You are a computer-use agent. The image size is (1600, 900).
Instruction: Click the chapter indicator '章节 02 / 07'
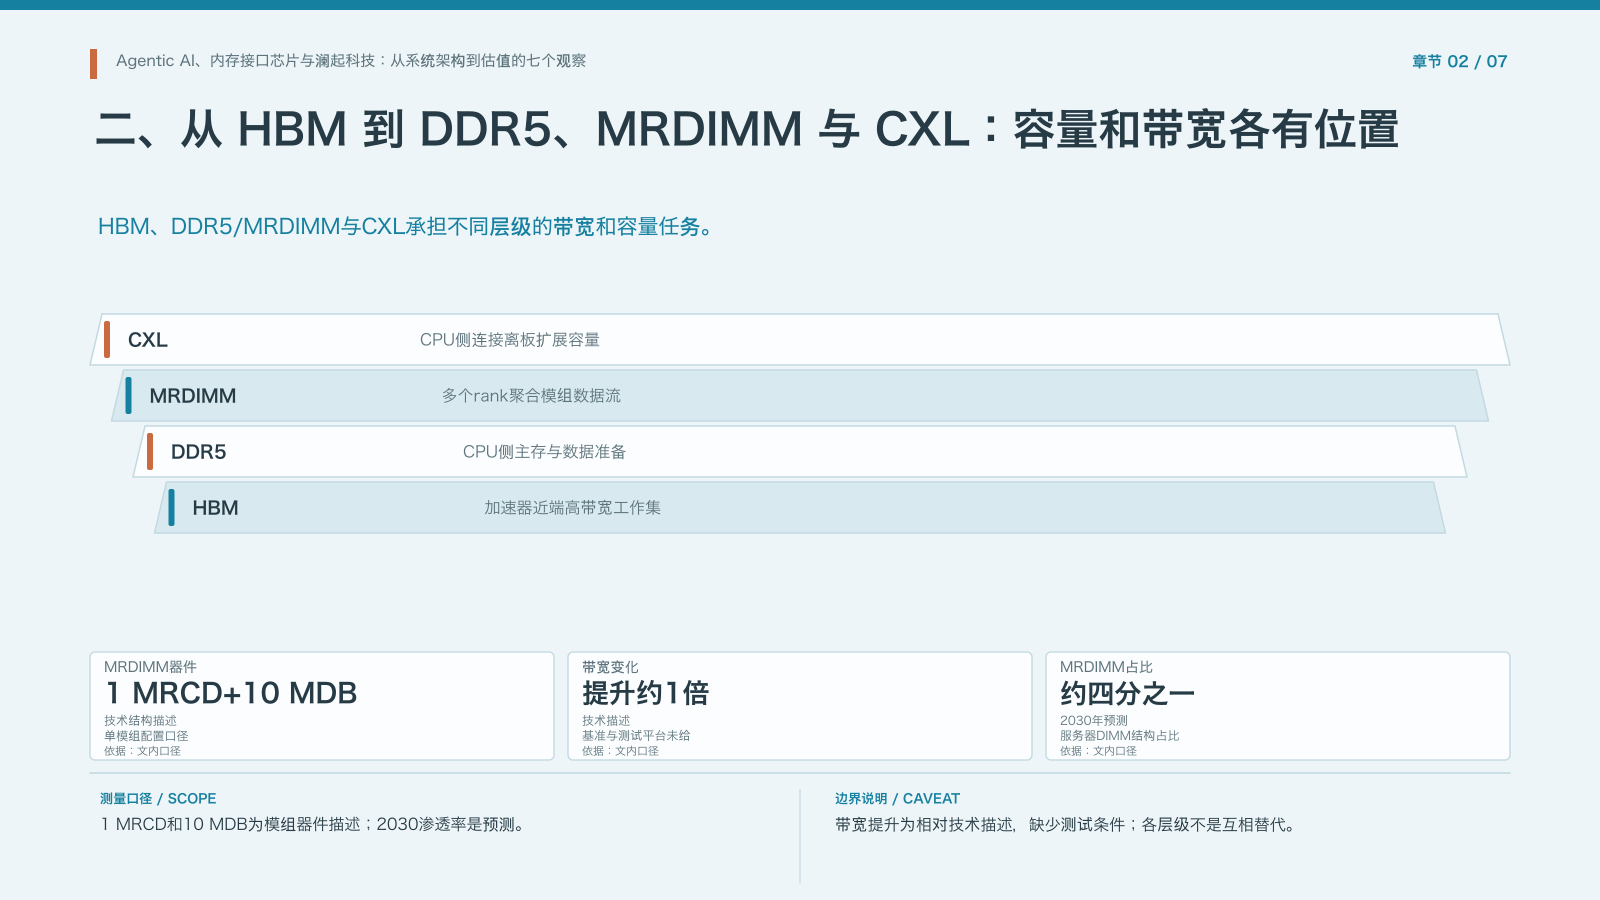(x=1459, y=61)
